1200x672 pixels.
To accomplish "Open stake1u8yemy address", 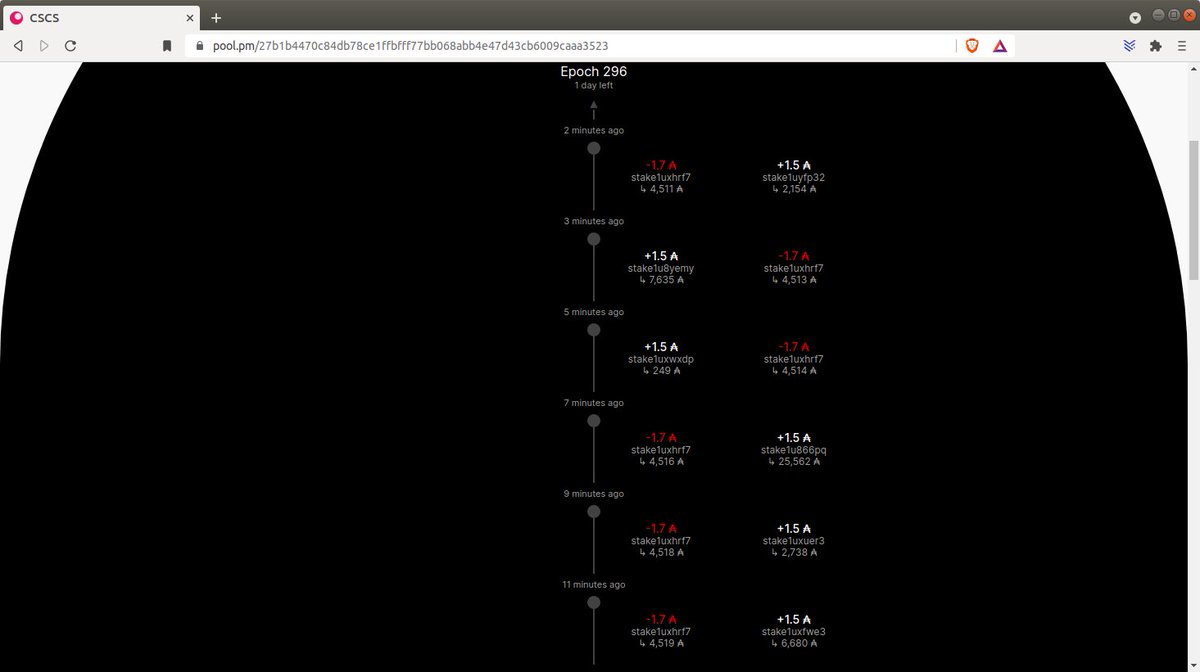I will [x=661, y=268].
